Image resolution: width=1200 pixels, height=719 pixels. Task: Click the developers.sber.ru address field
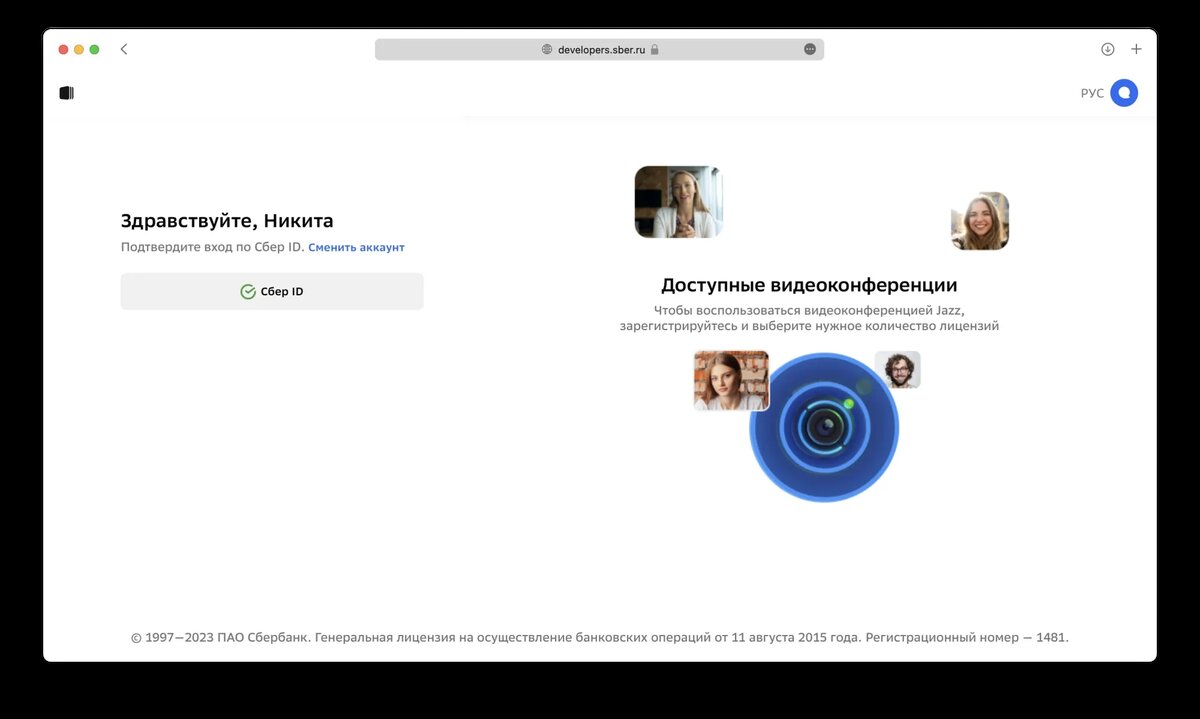click(599, 49)
